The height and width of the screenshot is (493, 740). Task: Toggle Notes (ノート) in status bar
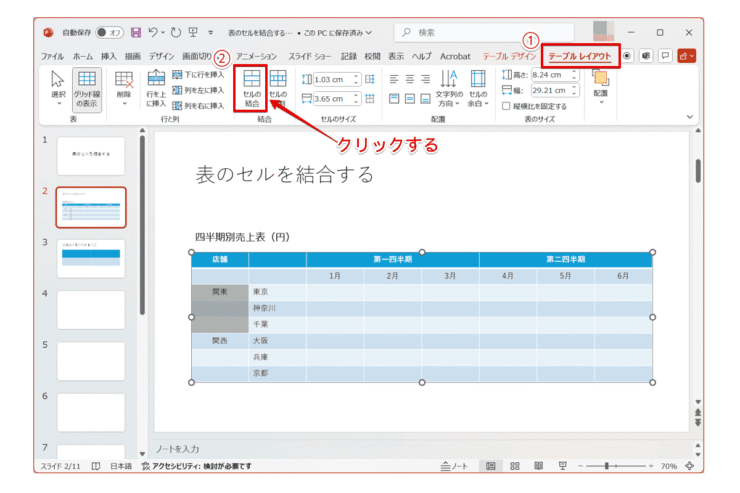pyautogui.click(x=454, y=466)
